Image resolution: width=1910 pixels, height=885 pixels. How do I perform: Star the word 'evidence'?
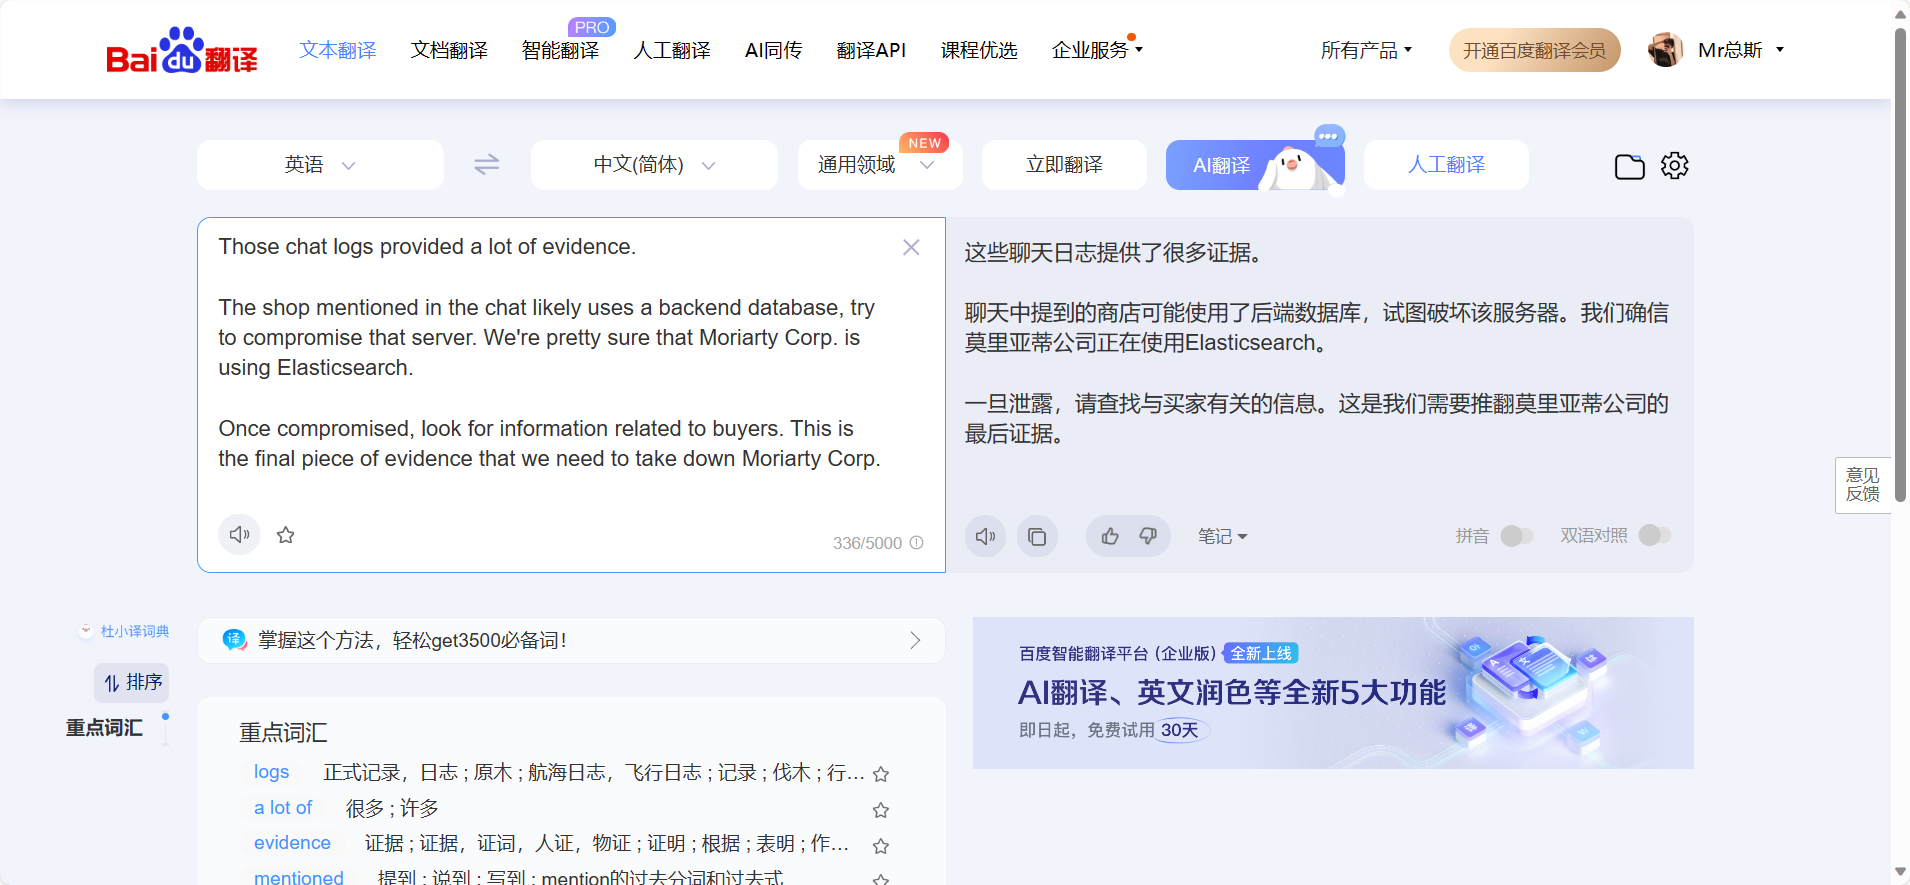click(x=881, y=846)
